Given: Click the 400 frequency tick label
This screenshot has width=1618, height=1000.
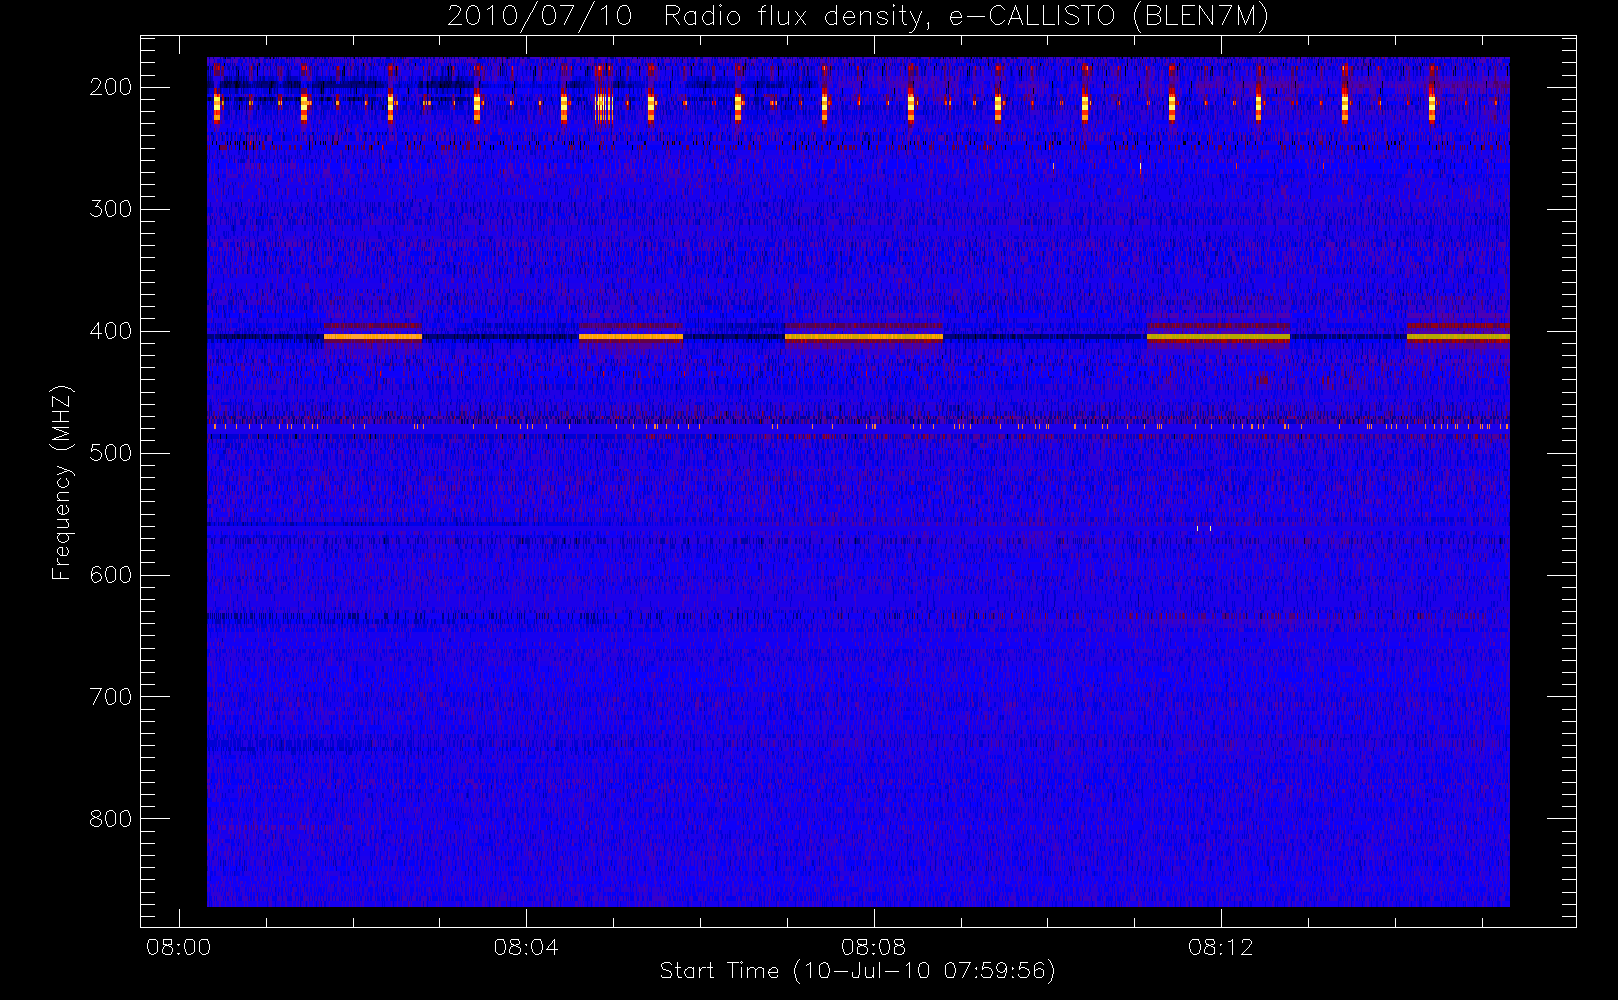Looking at the screenshot, I should coord(110,331).
